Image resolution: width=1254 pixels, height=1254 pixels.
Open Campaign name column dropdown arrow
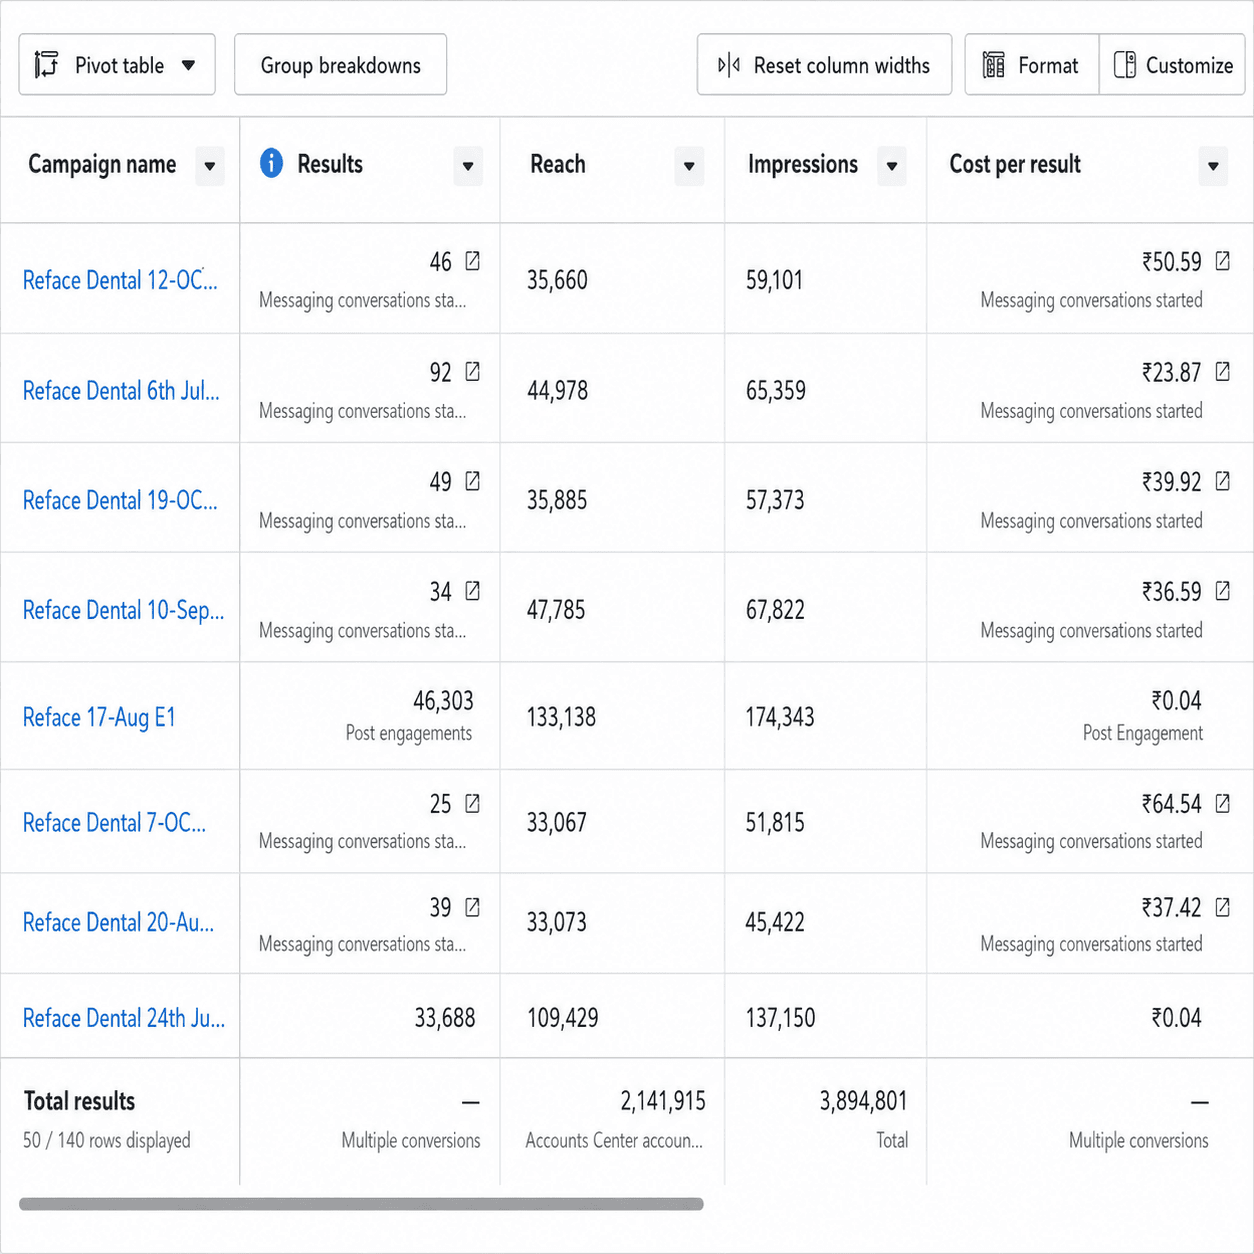(x=210, y=166)
